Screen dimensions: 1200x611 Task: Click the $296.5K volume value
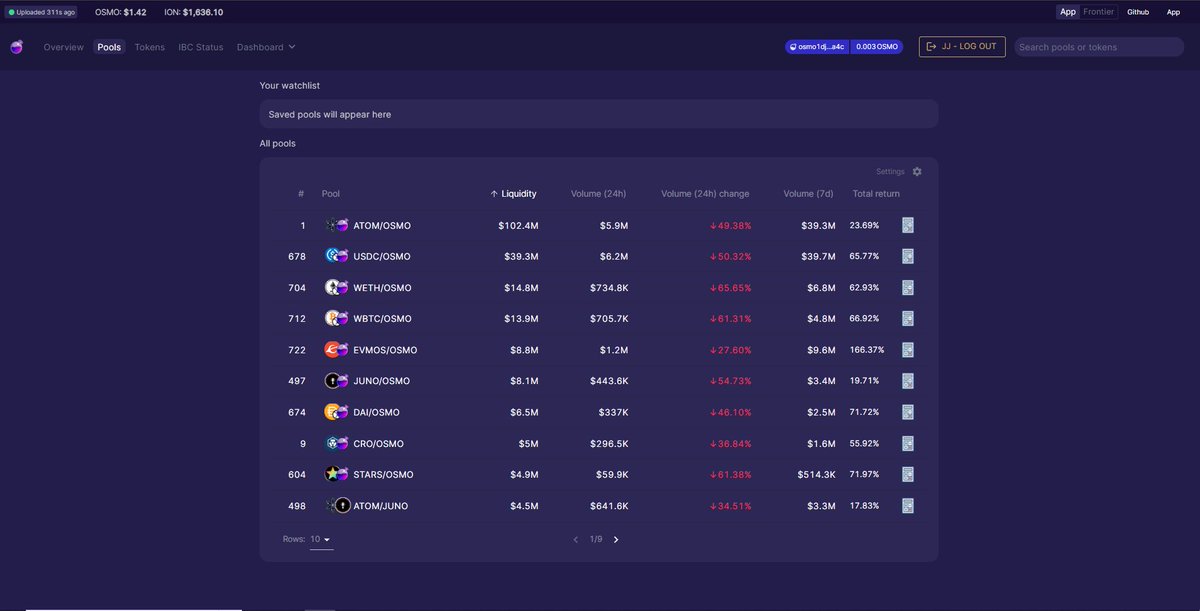[x=609, y=444]
